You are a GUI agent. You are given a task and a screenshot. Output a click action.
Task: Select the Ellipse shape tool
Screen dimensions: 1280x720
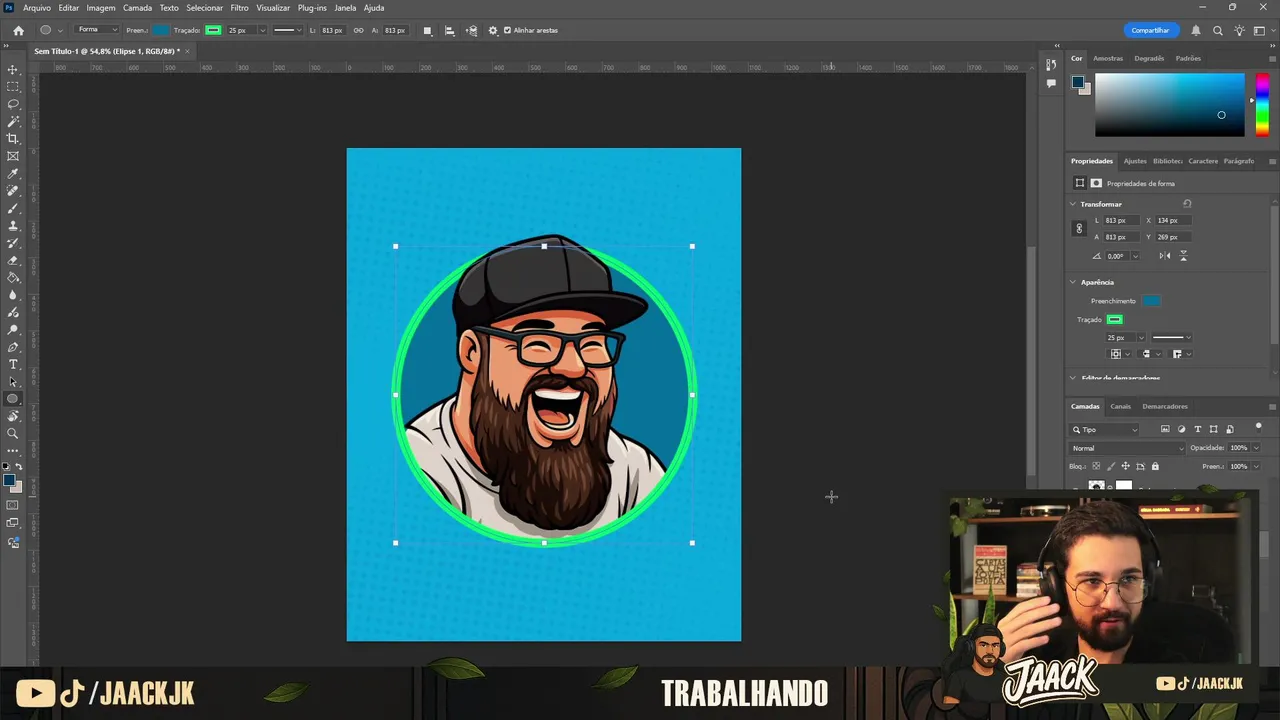tap(13, 399)
